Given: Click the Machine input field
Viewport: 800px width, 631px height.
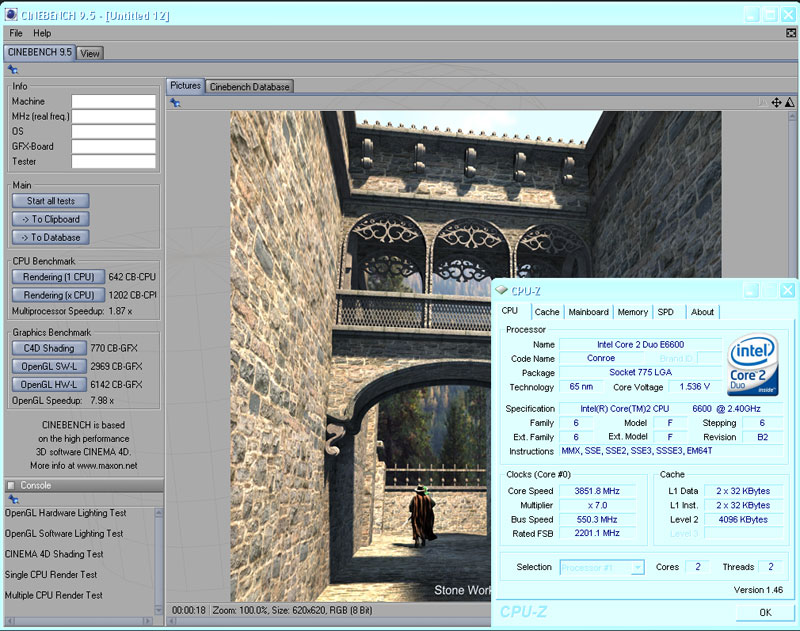Looking at the screenshot, I should point(113,101).
